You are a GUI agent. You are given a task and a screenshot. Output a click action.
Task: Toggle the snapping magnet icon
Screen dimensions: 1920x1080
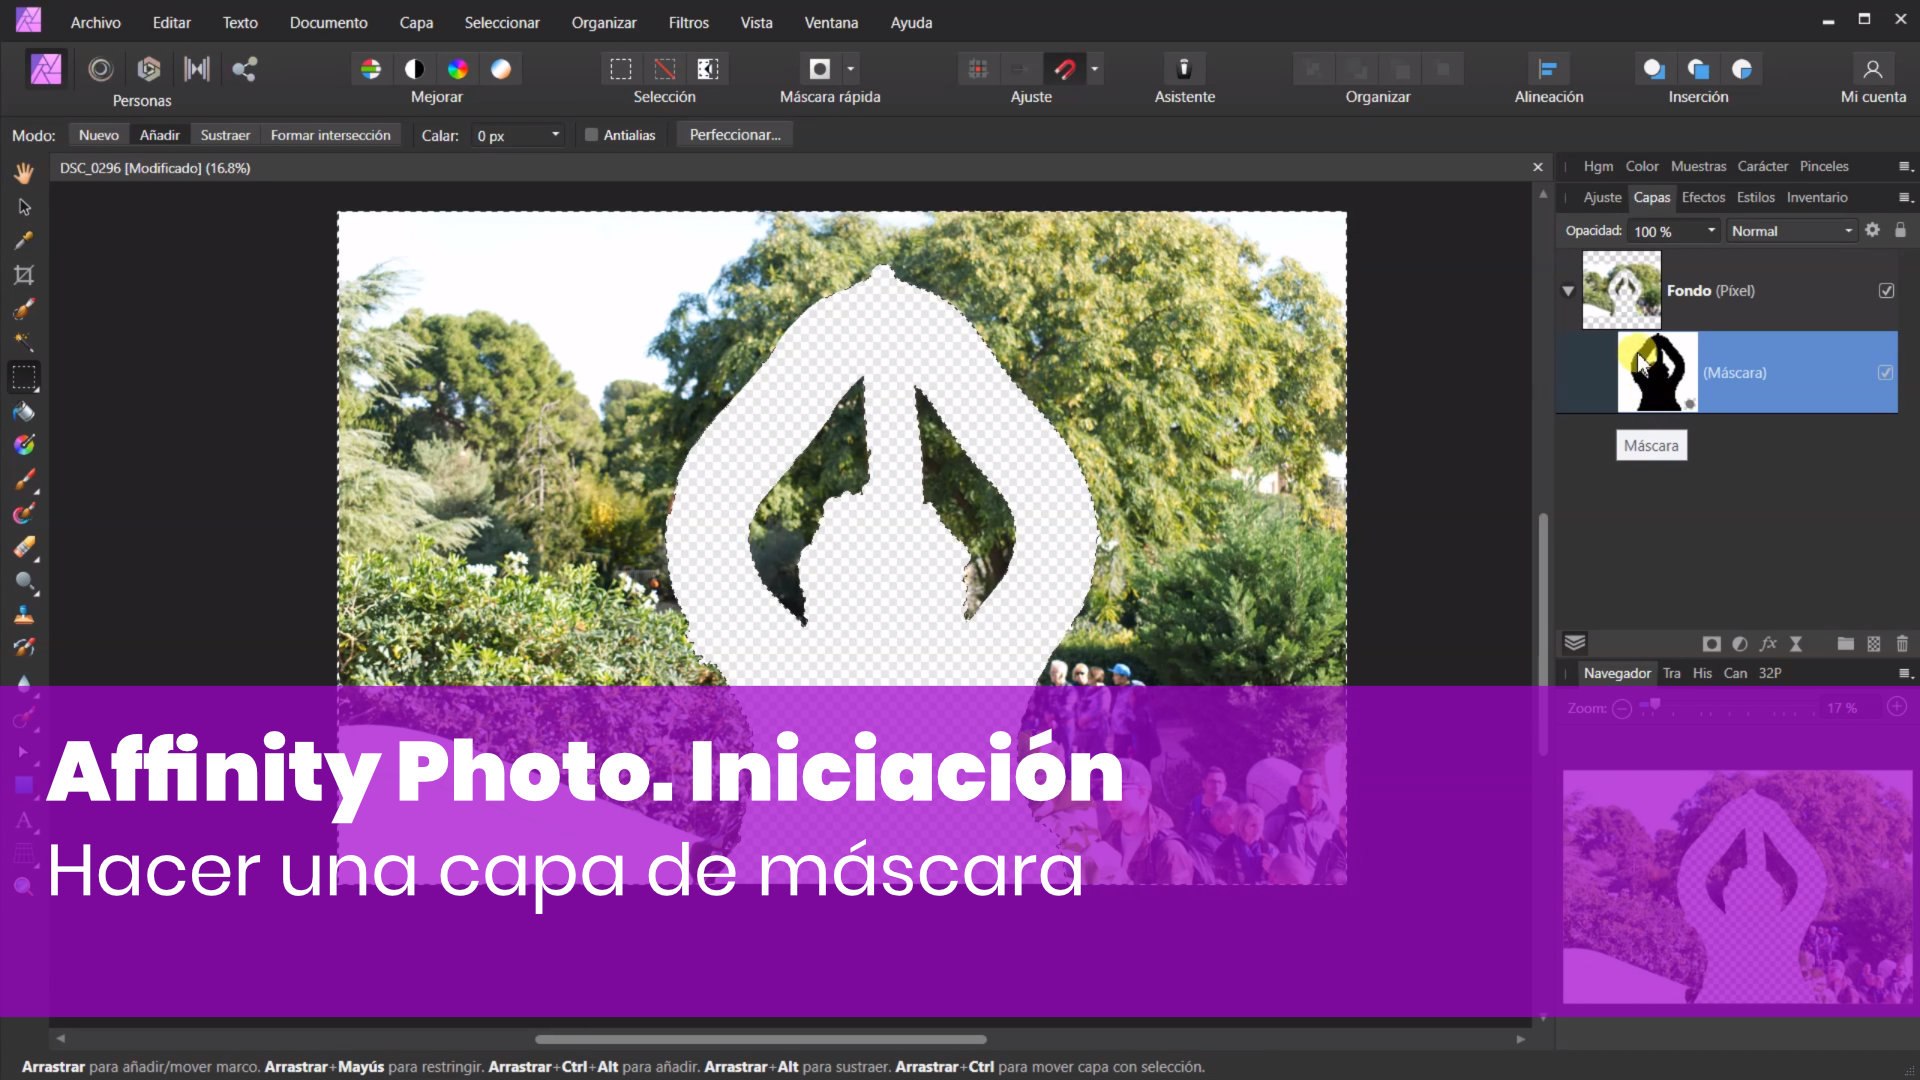[x=1065, y=69]
